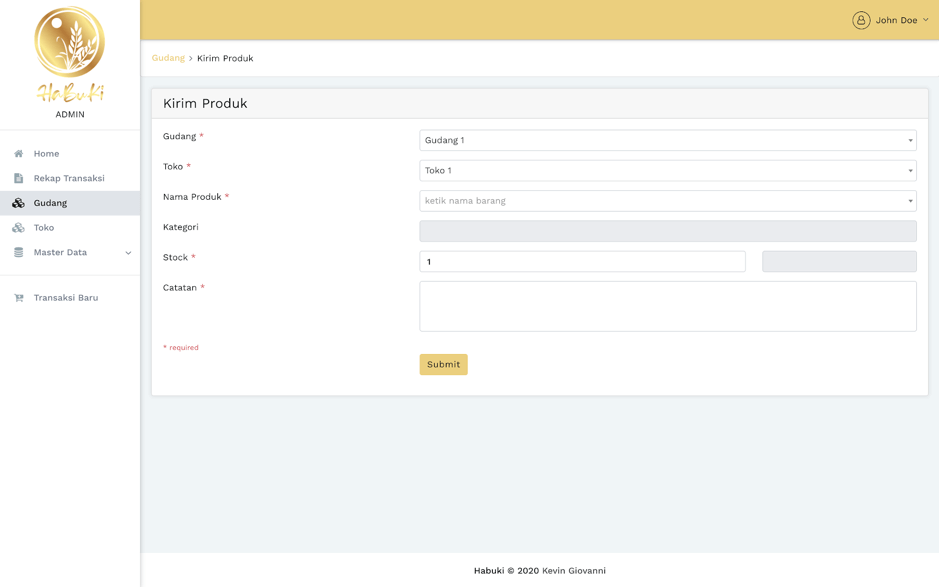Click into the Catatan text area

click(x=667, y=306)
